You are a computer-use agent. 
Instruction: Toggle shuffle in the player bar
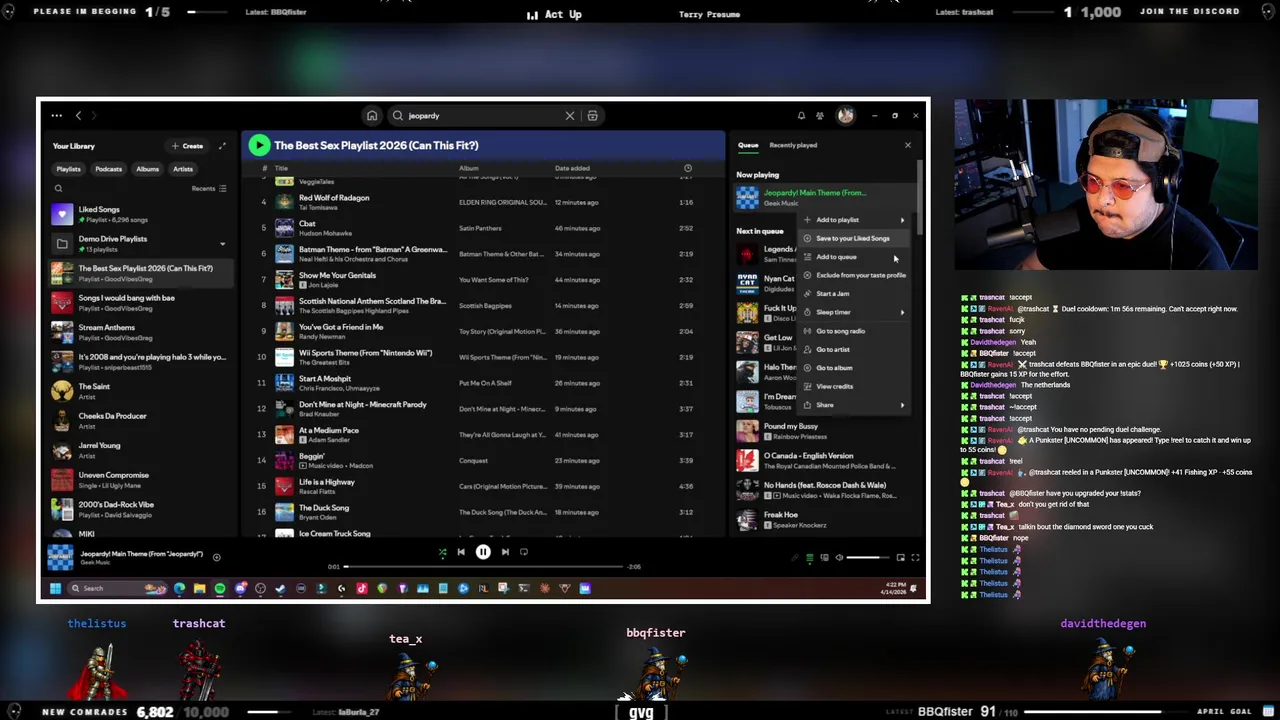[442, 552]
